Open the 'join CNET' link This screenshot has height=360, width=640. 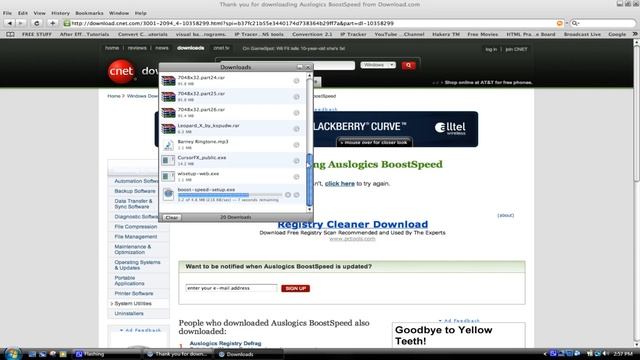(516, 49)
